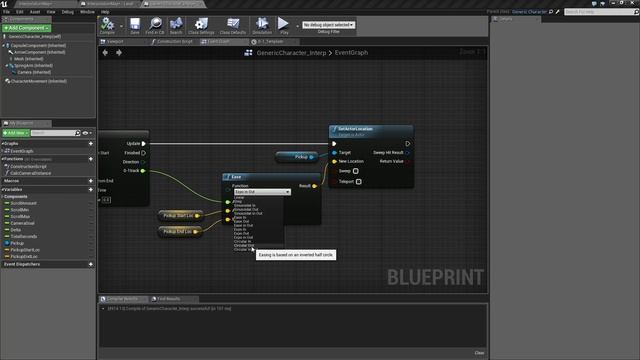
Task: Select the Pickup variable in My Blueprint
Action: 17,243
